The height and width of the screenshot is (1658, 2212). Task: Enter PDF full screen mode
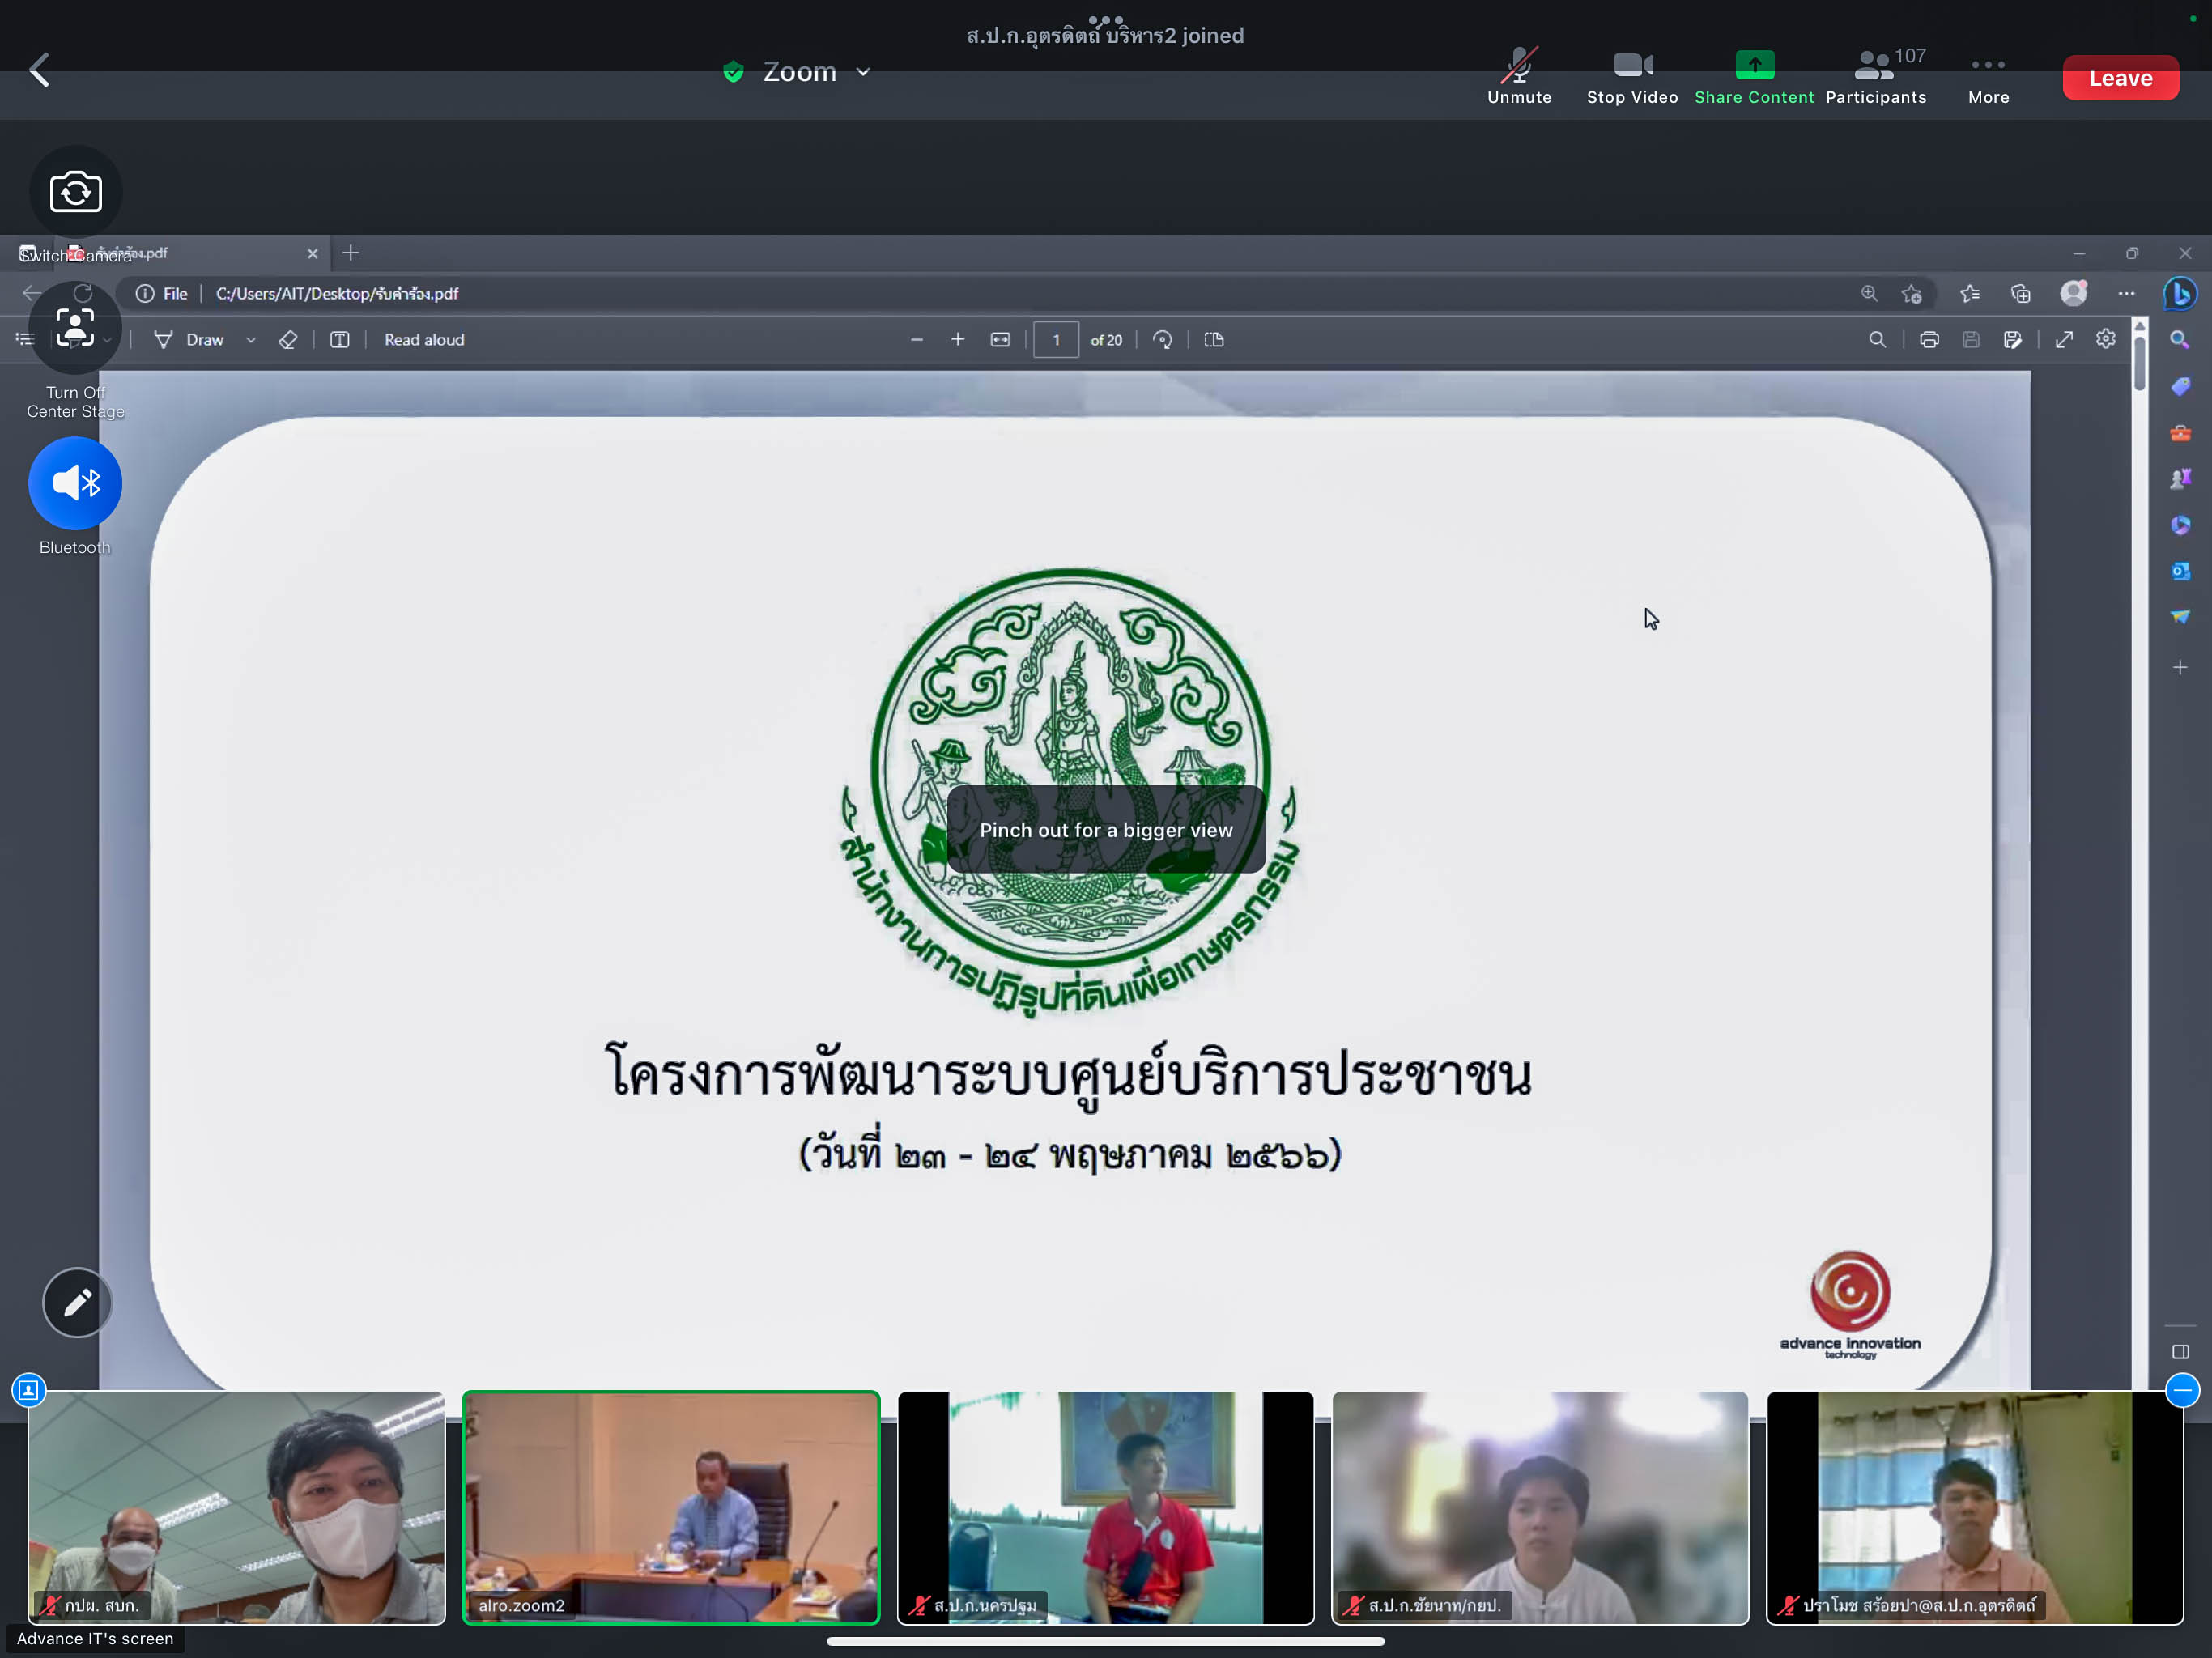[2064, 340]
